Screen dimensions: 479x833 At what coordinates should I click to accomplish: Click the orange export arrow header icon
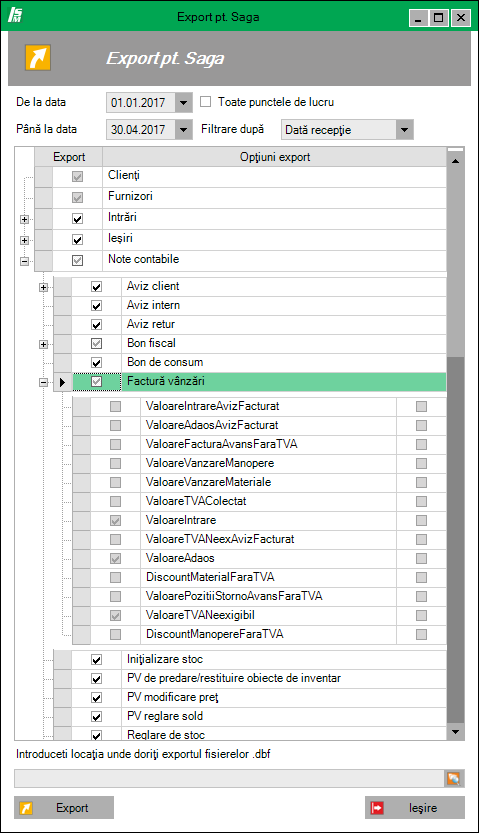pos(38,57)
